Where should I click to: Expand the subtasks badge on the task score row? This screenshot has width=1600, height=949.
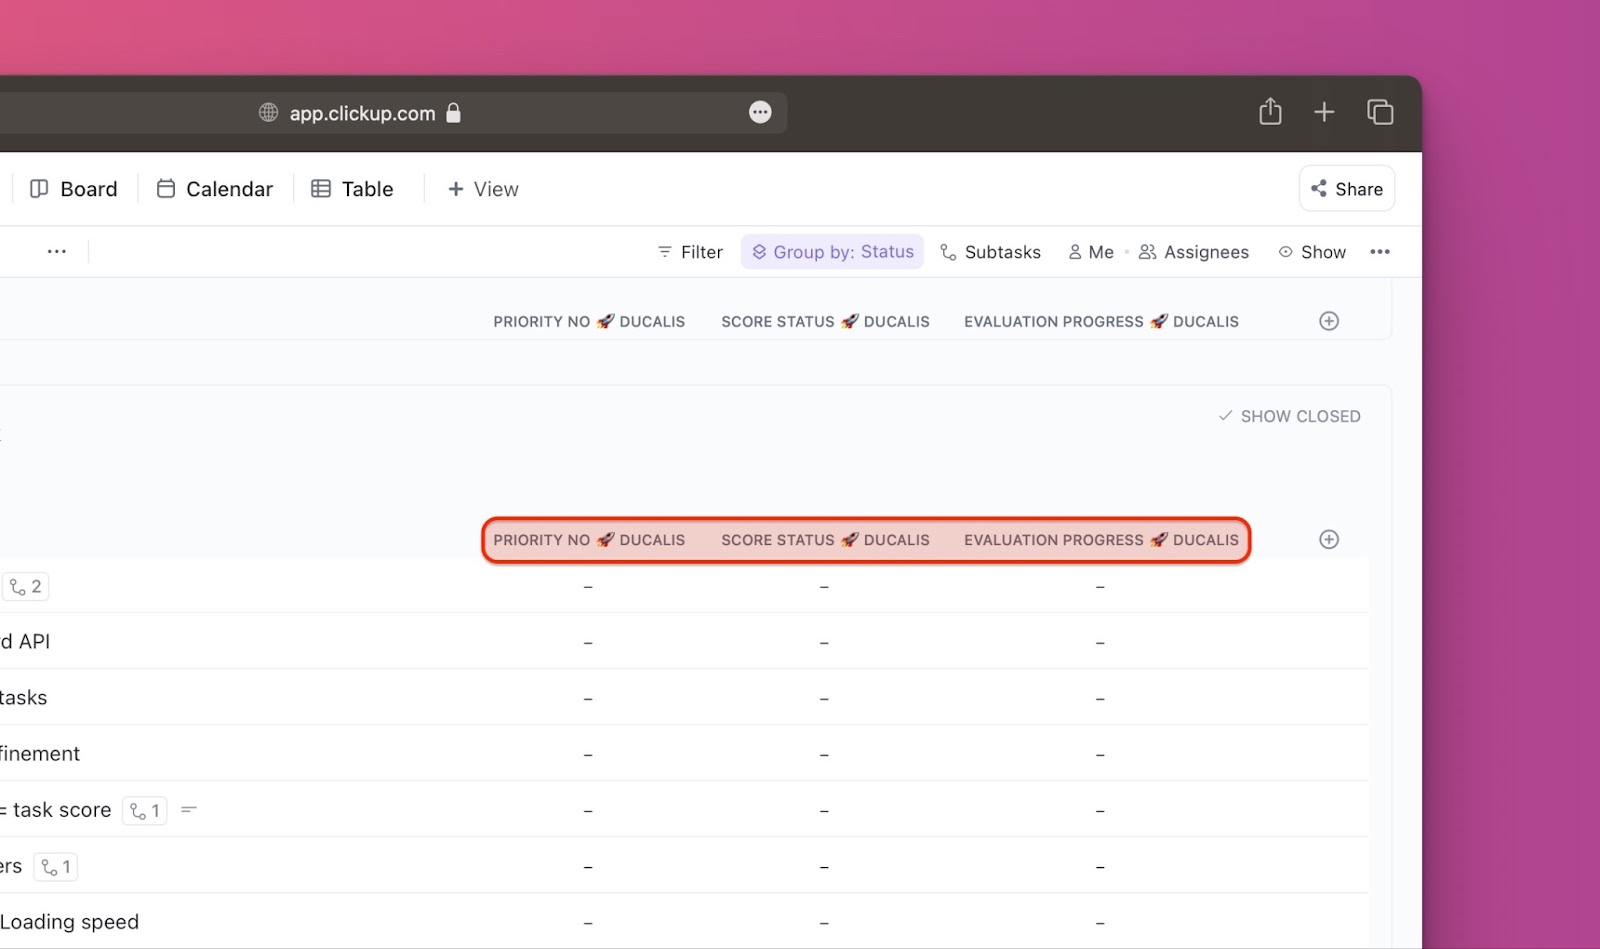click(144, 810)
